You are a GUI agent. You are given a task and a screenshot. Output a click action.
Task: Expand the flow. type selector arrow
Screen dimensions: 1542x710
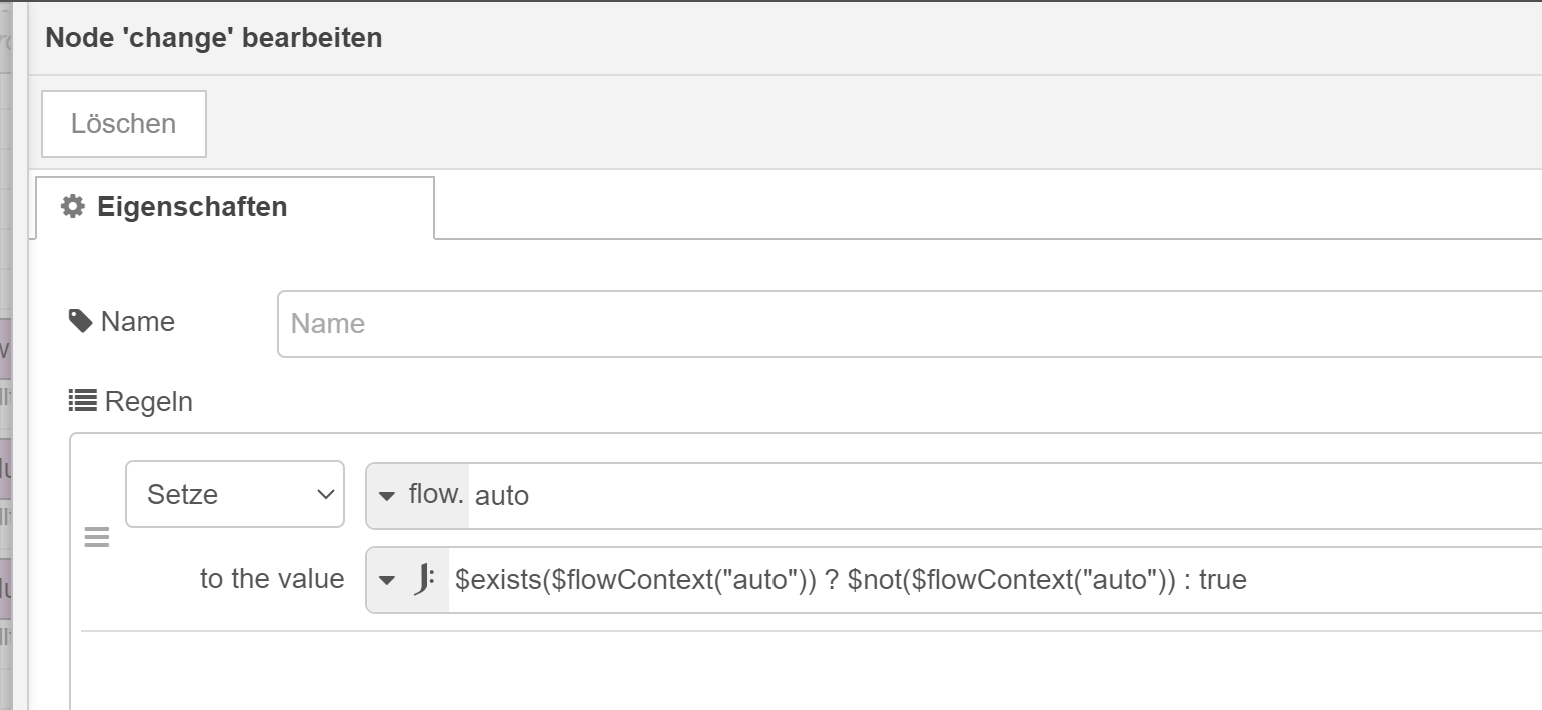pos(387,495)
